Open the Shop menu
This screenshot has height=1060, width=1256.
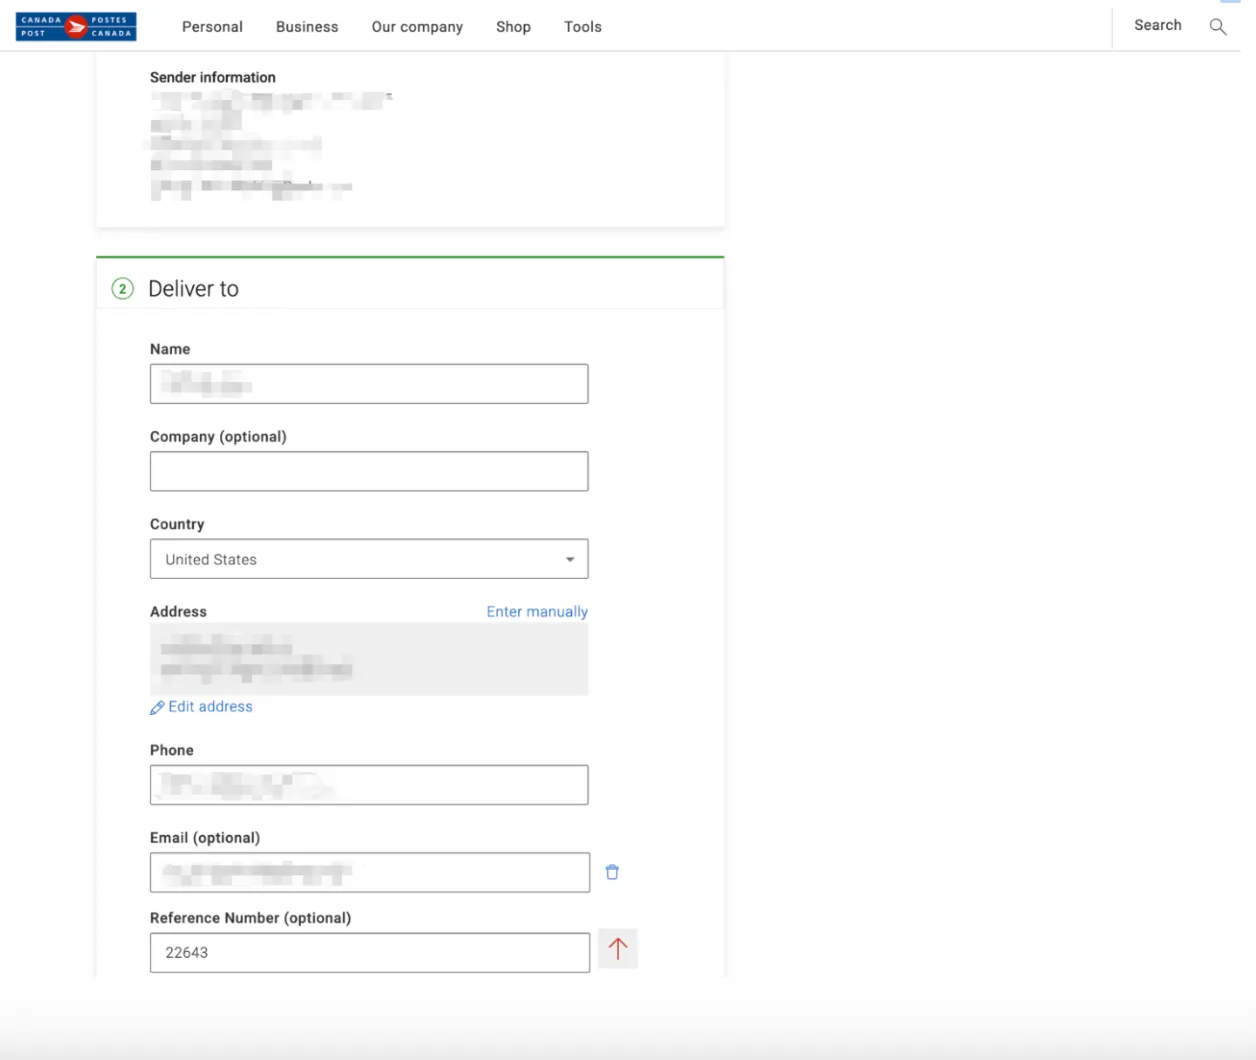(x=513, y=27)
